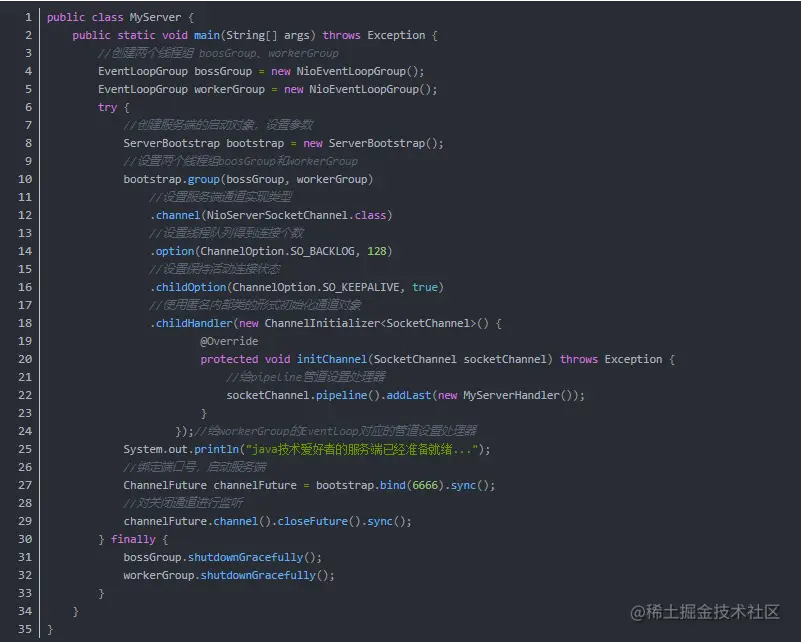Screen dimensions: 801x642
Task: Click the "finally" keyword on line 30
Action: 133,539
